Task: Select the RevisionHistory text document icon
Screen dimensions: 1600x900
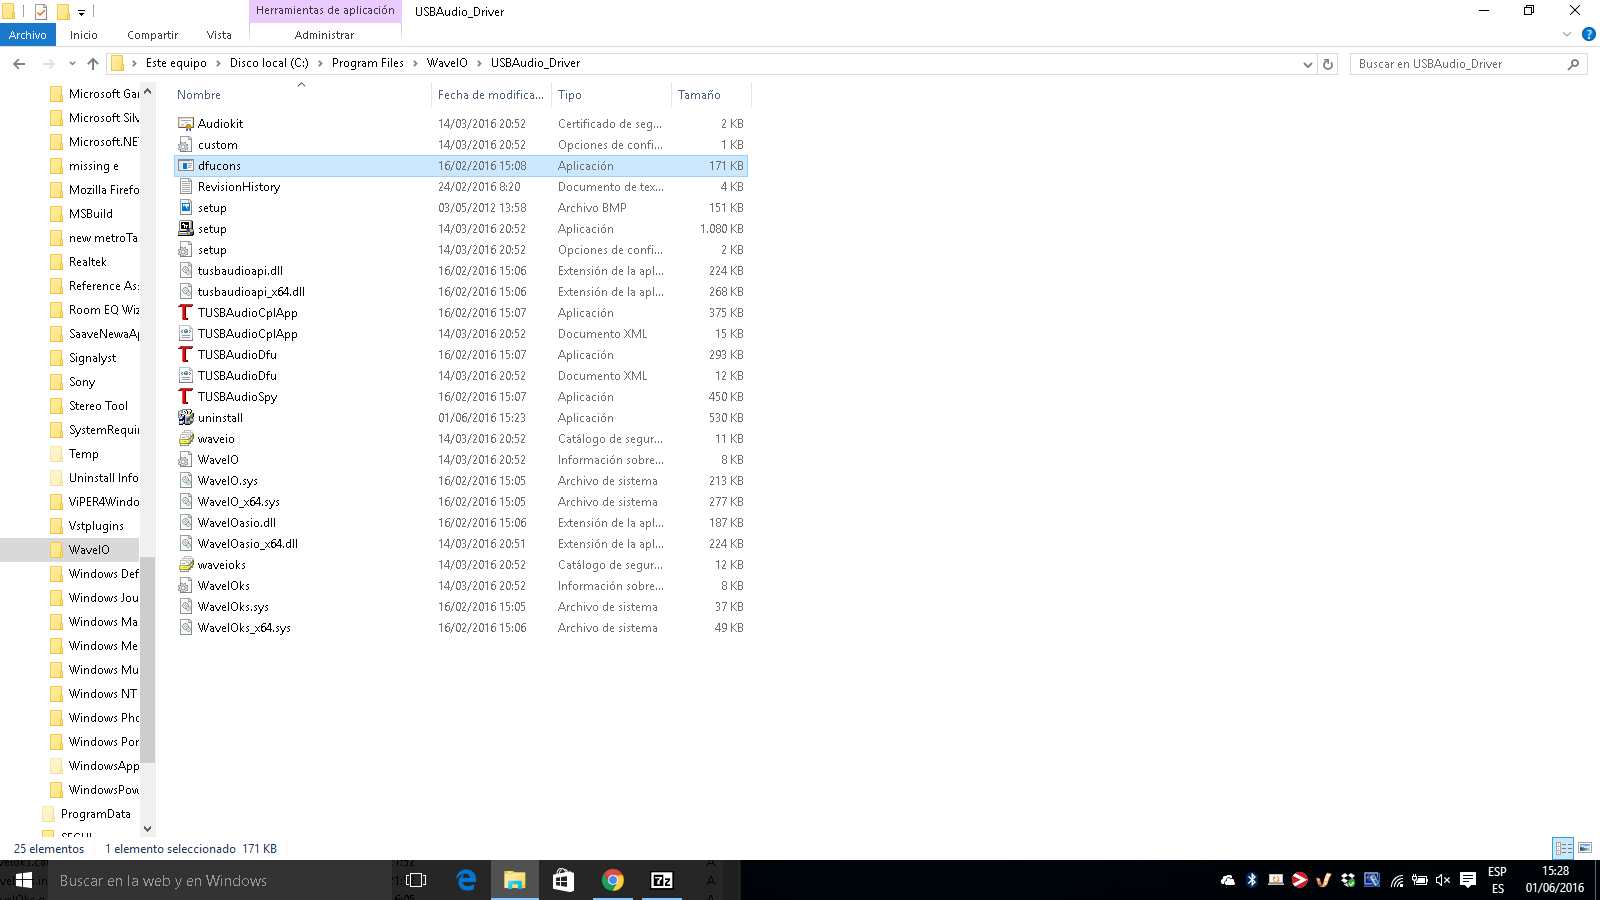Action: [x=185, y=187]
